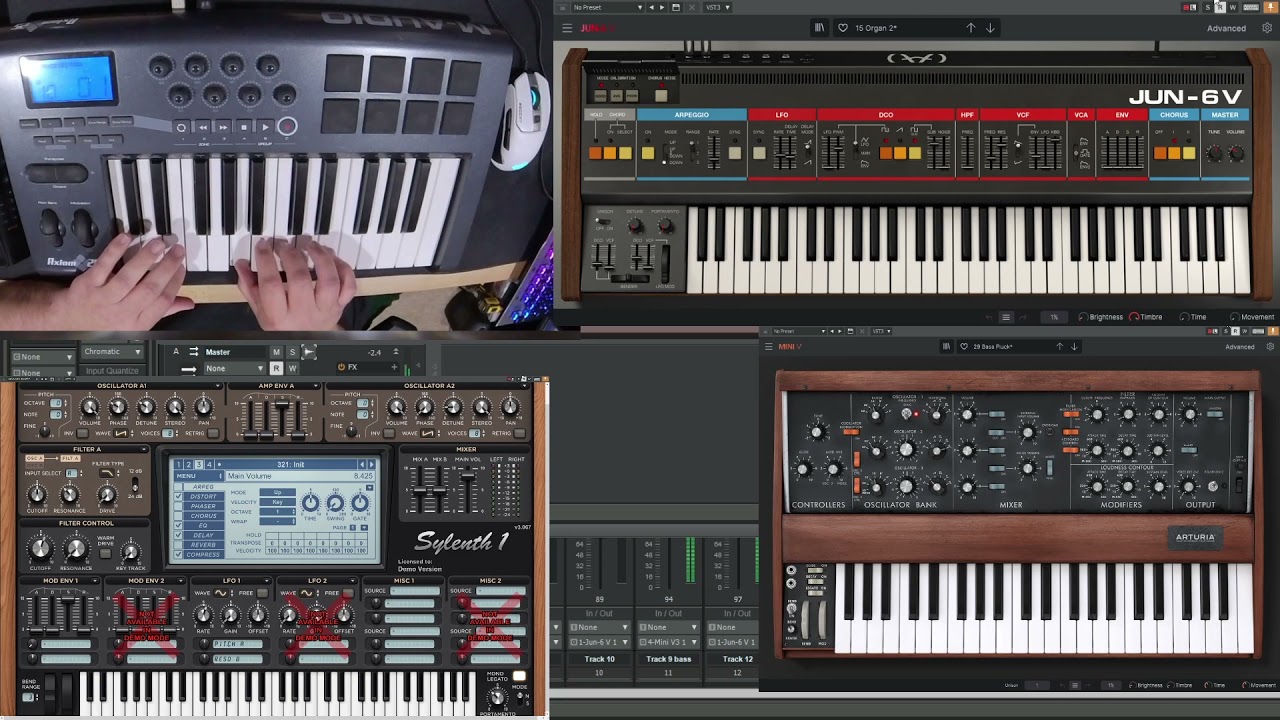This screenshot has width=1280, height=720.
Task: Open the Jun-6 V hamburger menu
Action: click(x=567, y=28)
